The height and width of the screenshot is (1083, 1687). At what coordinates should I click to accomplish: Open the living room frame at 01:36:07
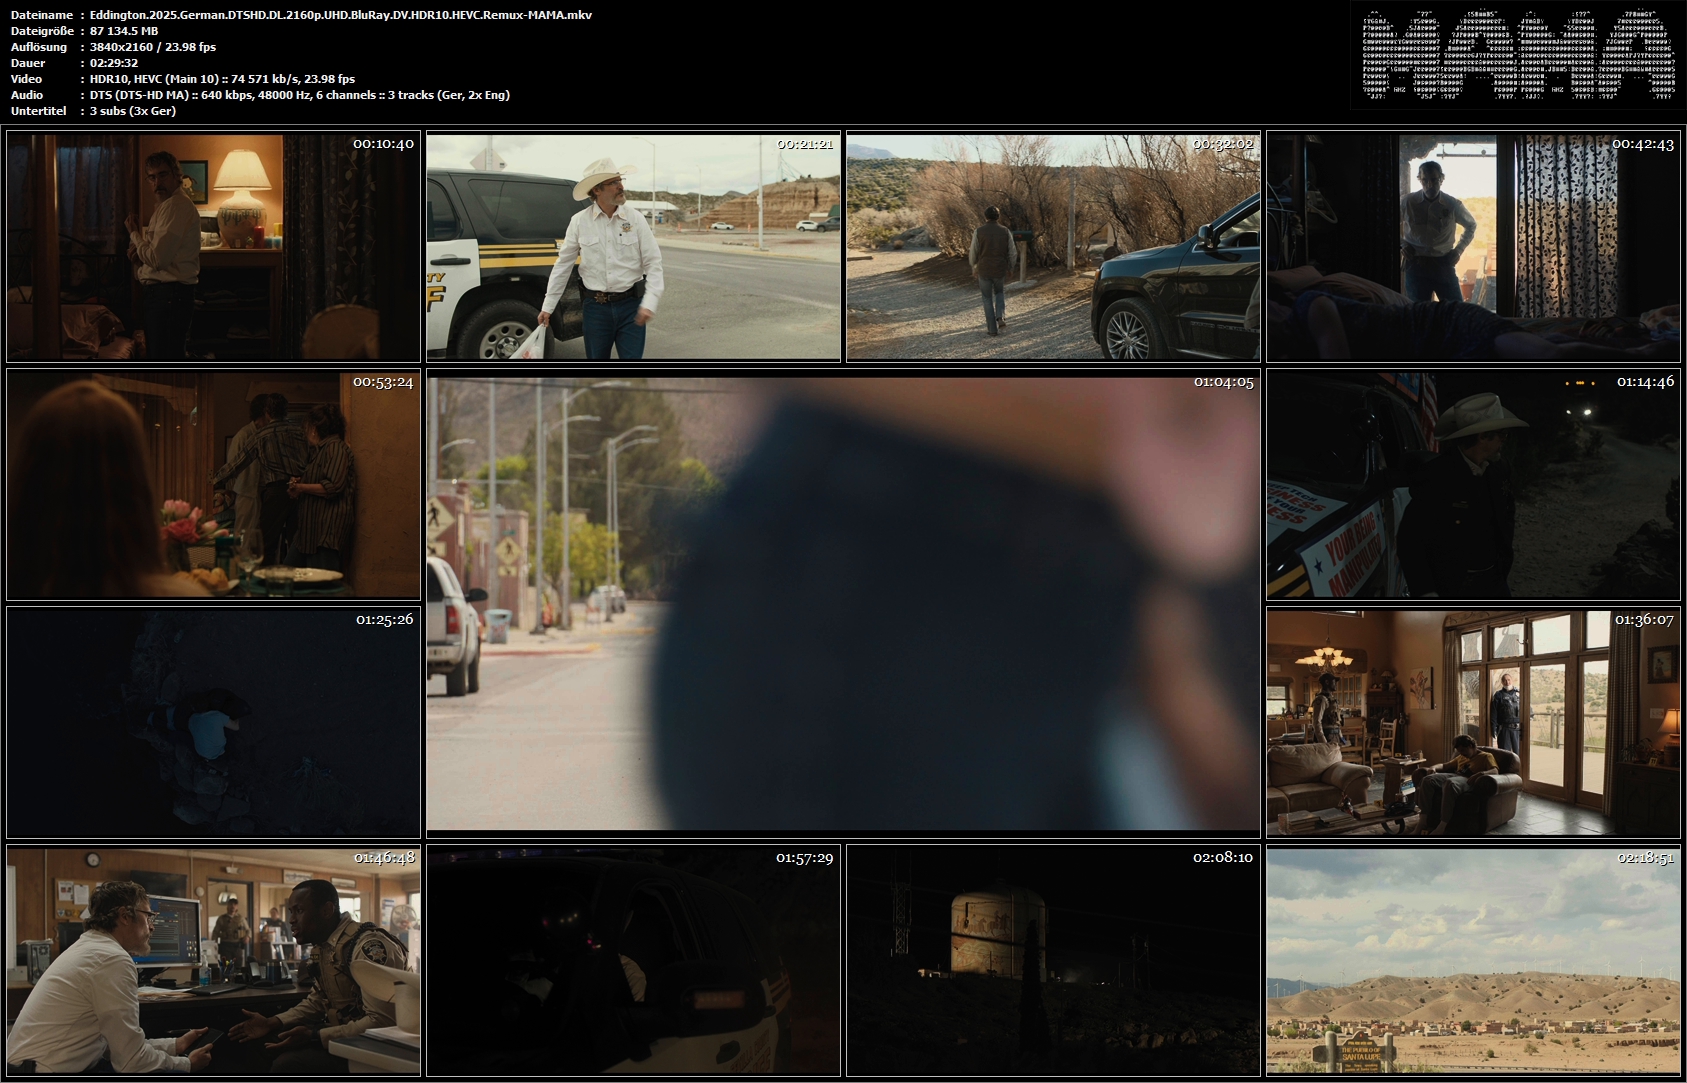tap(1473, 722)
